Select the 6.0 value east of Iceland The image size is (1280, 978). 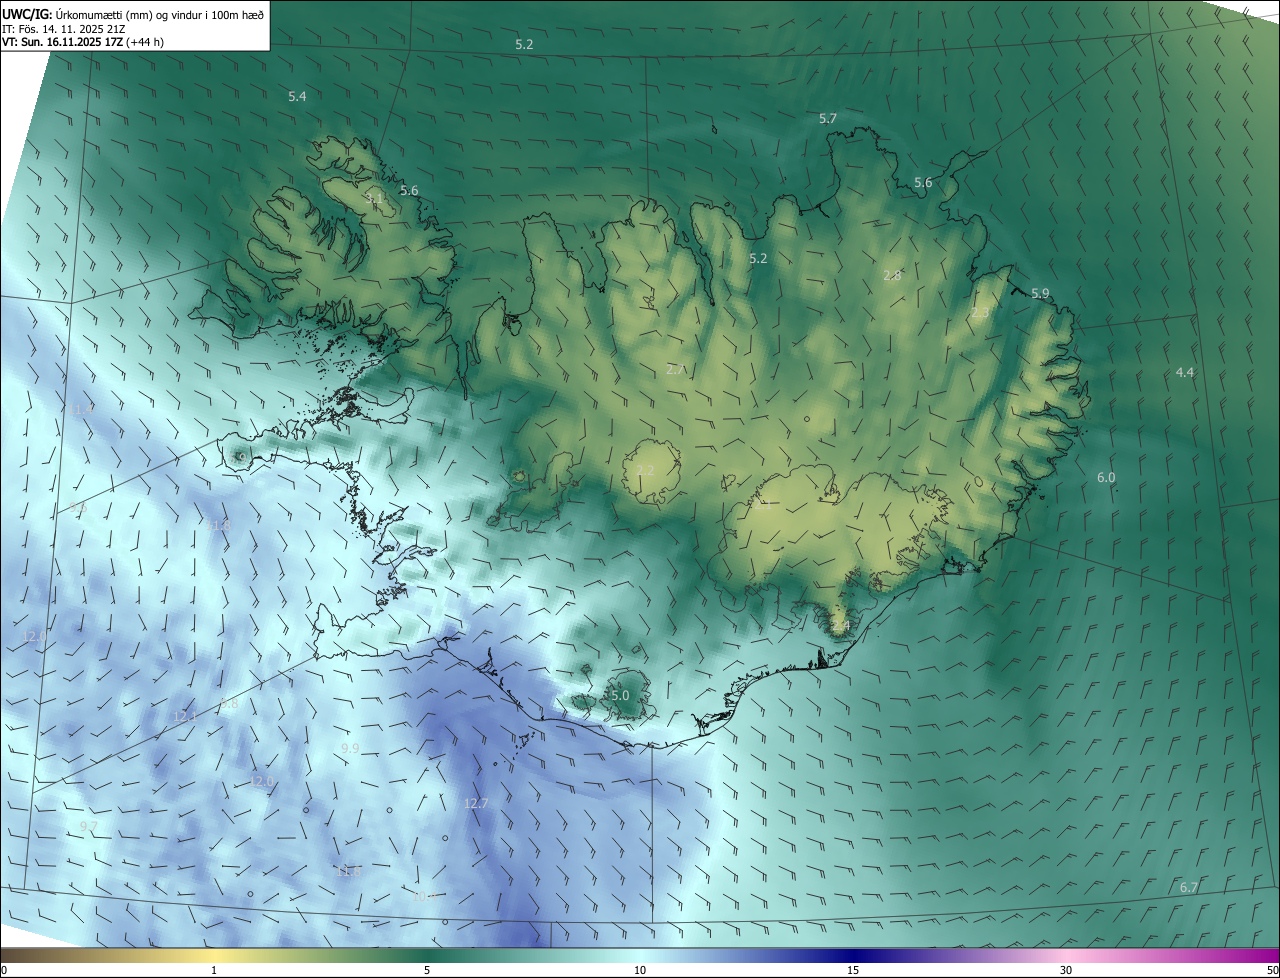coord(1105,478)
